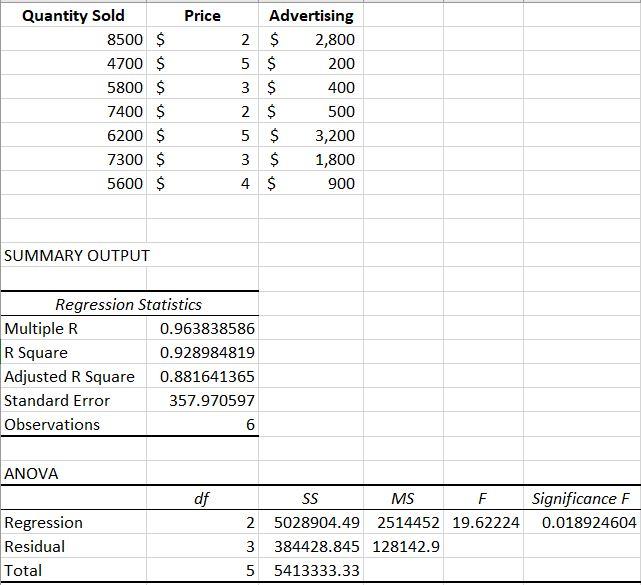Click the value 0.881641365
This screenshot has height=585, width=641.
[202, 377]
